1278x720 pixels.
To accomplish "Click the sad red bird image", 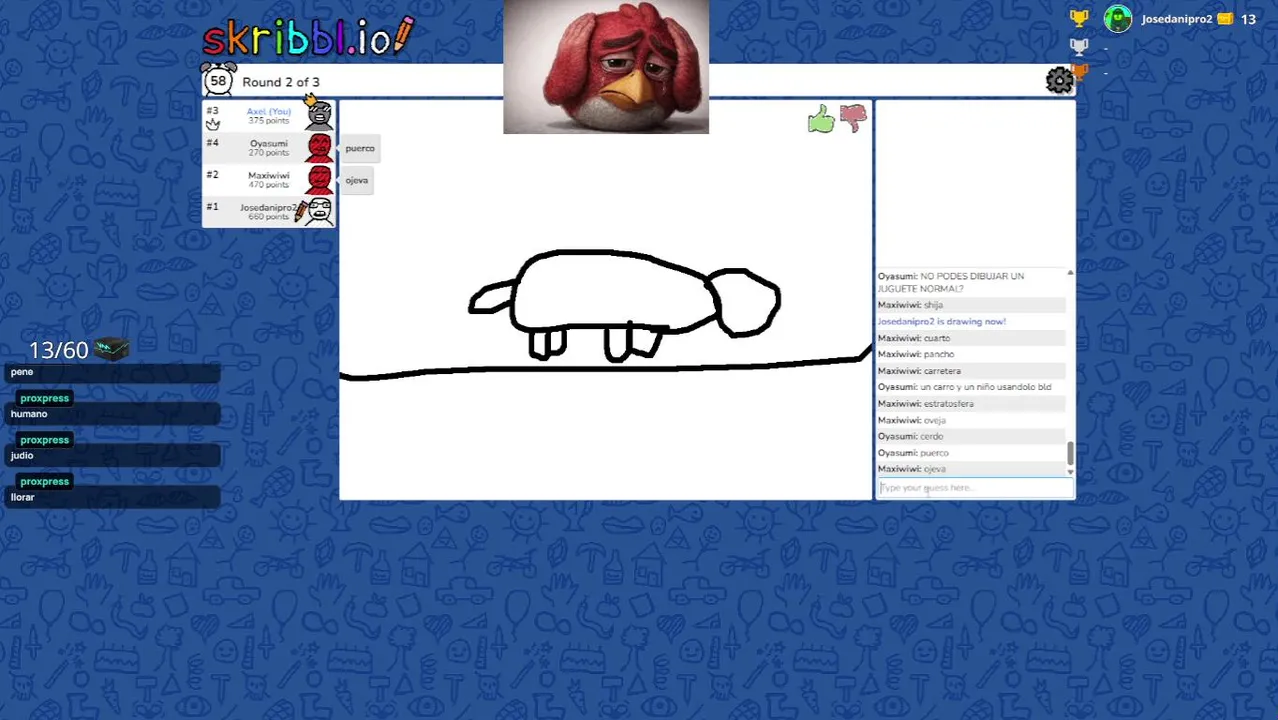I will coord(606,67).
